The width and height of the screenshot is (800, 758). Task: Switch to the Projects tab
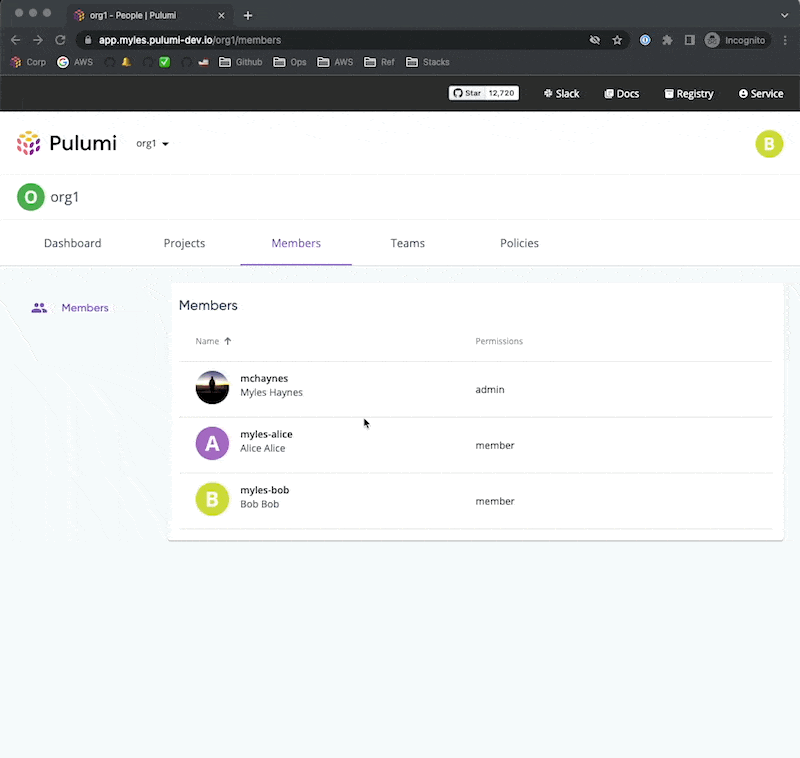184,243
